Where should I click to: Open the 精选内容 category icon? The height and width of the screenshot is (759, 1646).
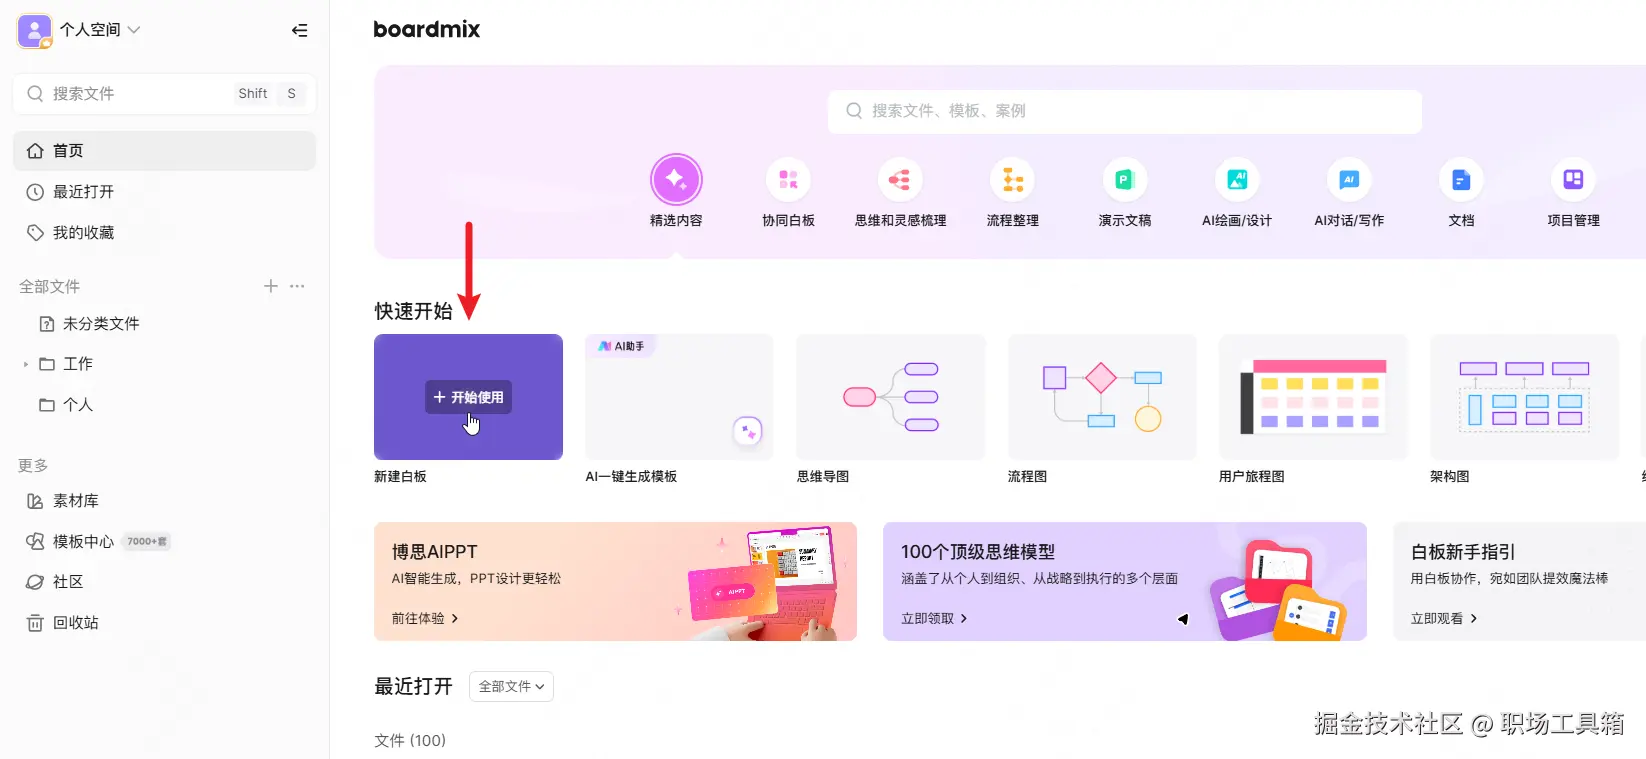[x=676, y=180]
